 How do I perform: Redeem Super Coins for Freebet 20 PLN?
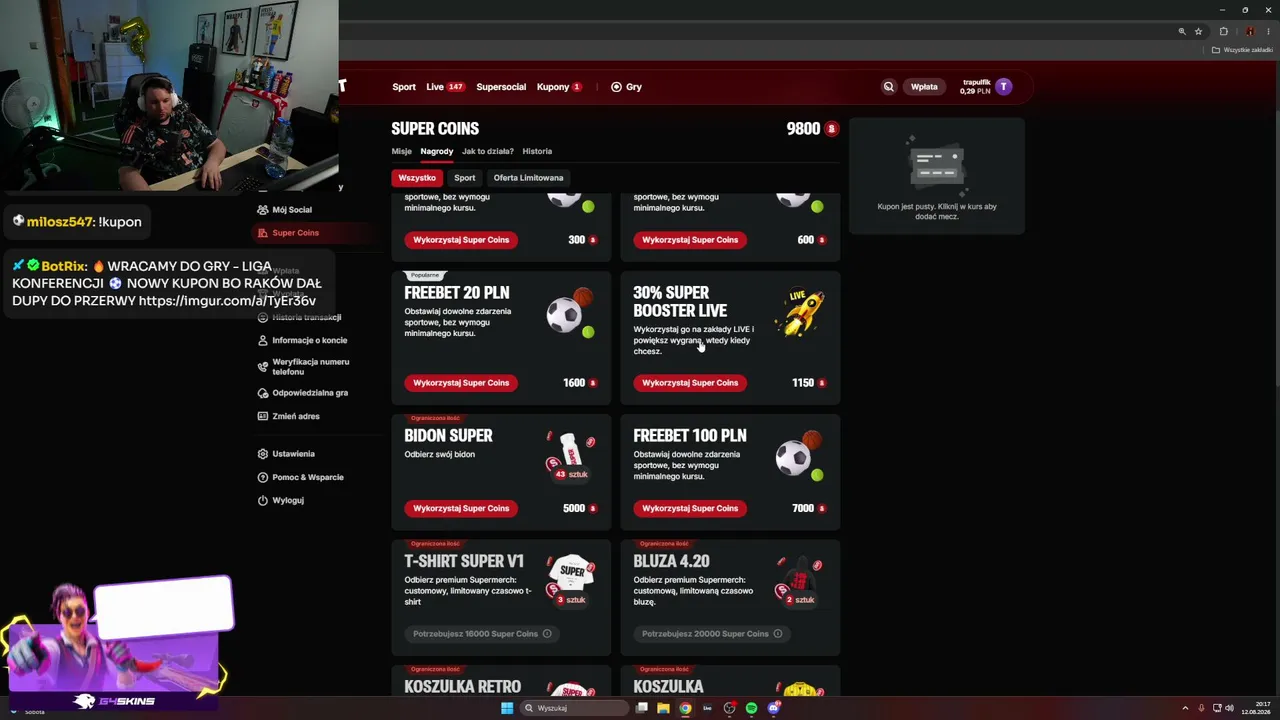(x=461, y=383)
